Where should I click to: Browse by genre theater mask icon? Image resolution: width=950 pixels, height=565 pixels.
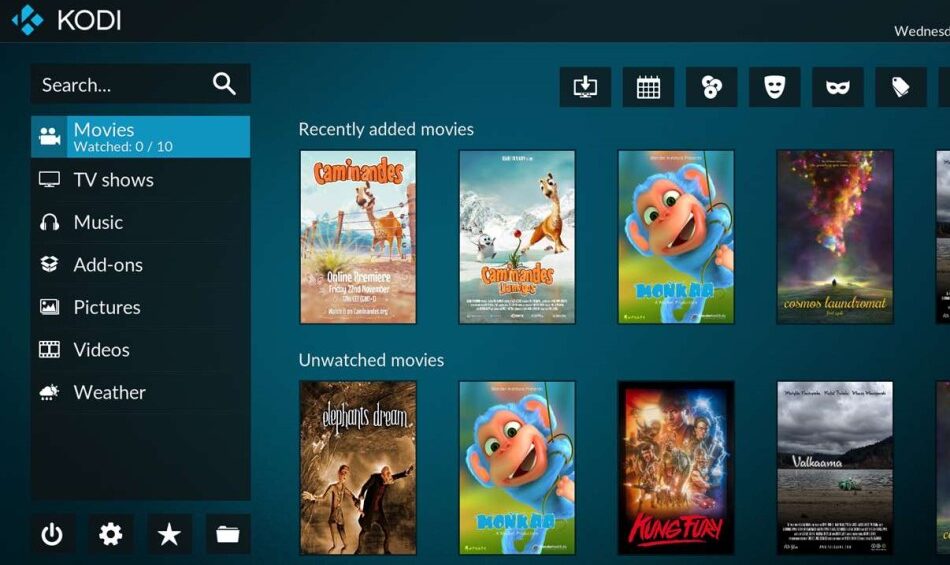(x=774, y=87)
